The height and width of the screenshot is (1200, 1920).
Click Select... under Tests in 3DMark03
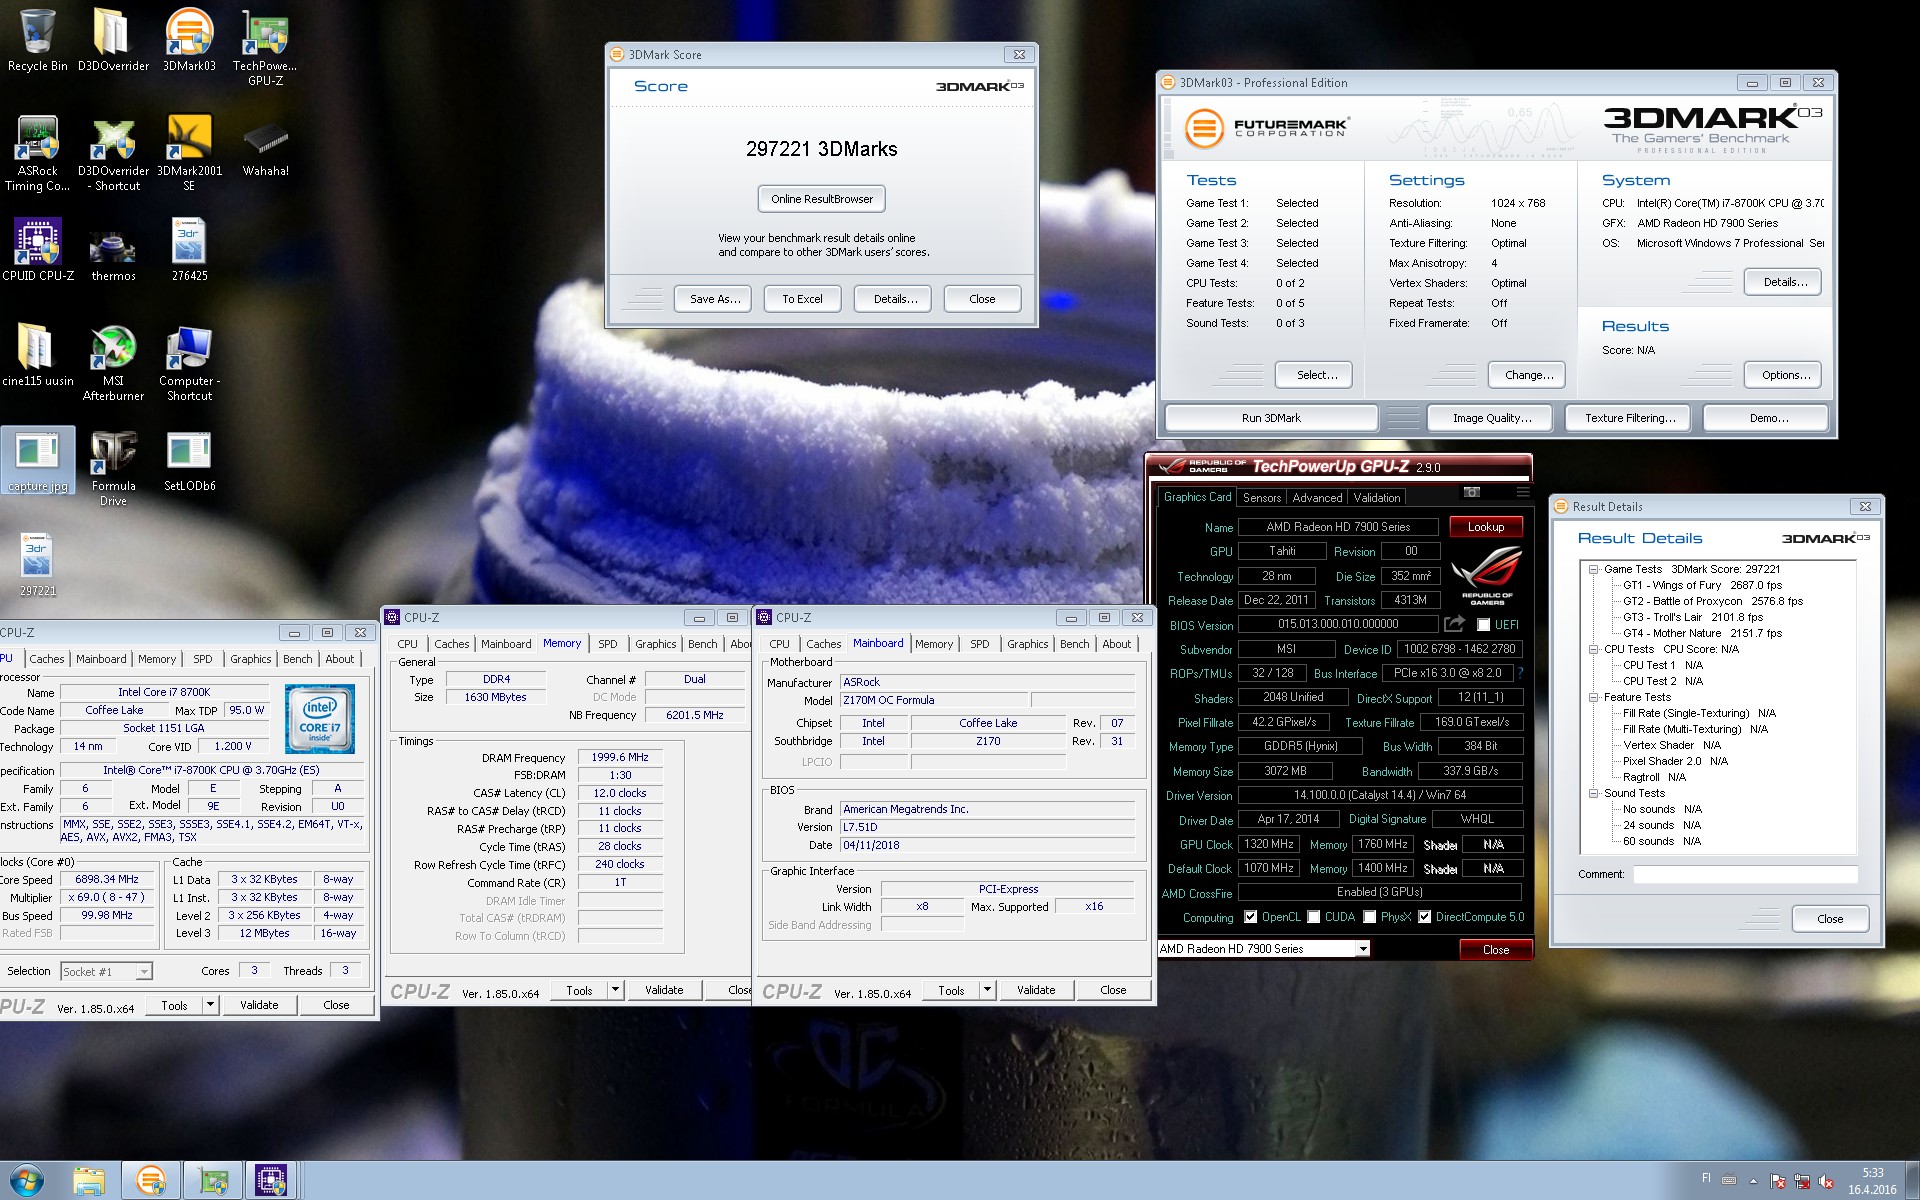pos(1316,375)
